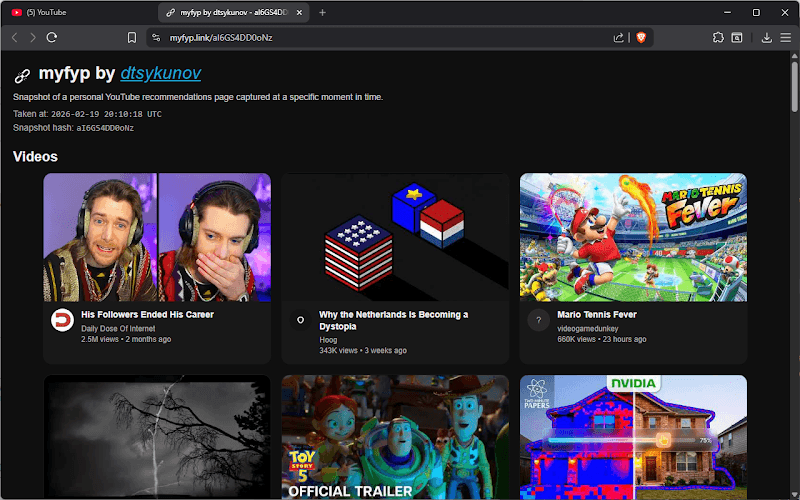Select the 'videogamedunkey' channel name

coord(588,329)
